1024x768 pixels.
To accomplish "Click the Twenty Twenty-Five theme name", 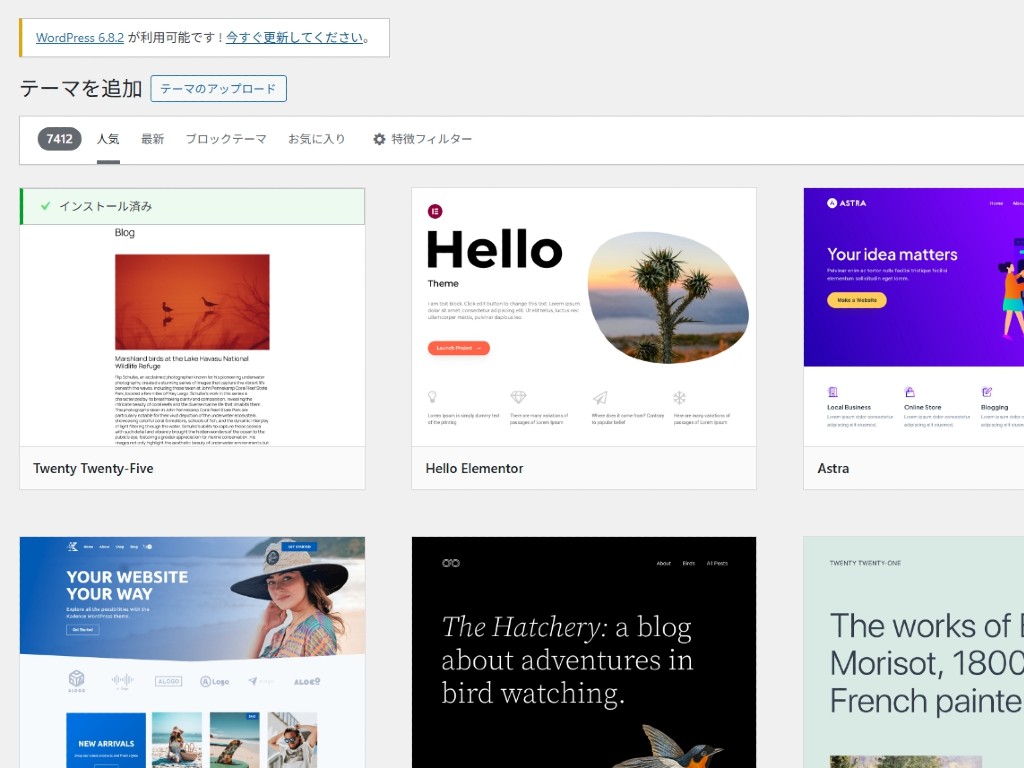I will click(93, 468).
